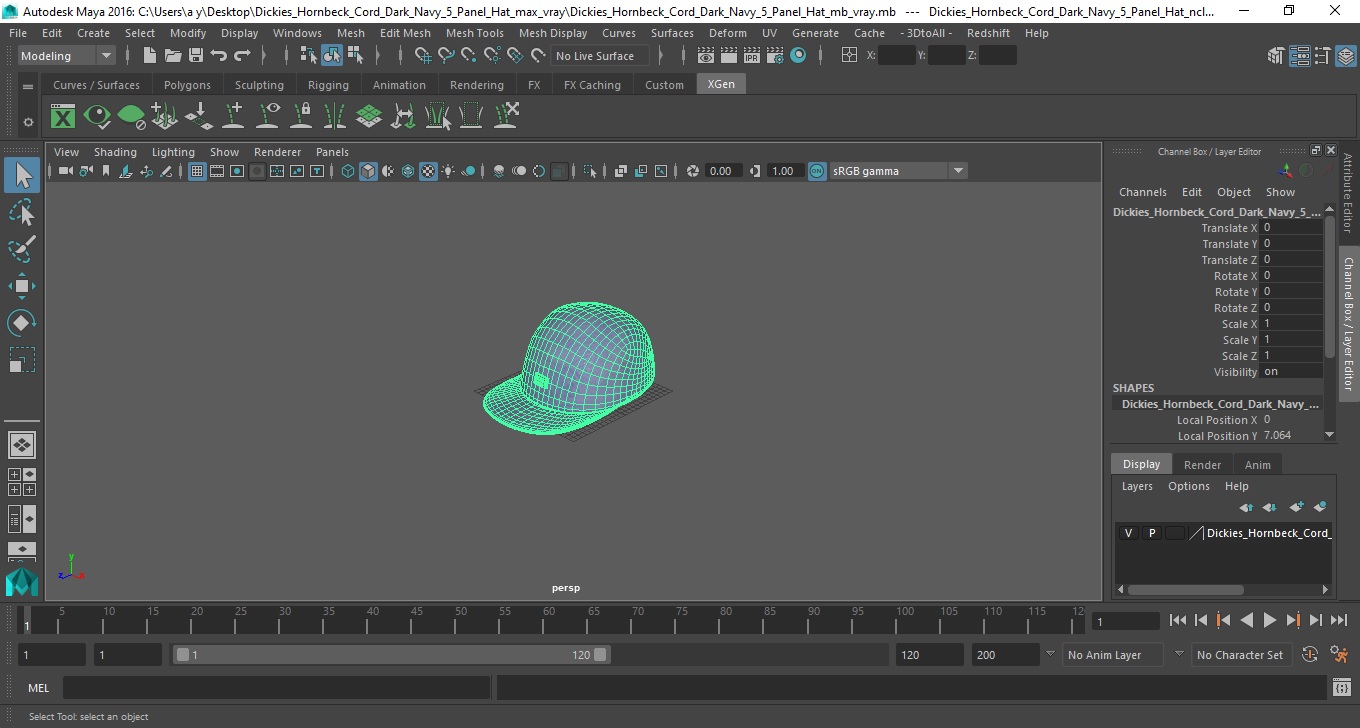The image size is (1360, 728).
Task: Enable snap to curves magnet icon
Action: 446,56
